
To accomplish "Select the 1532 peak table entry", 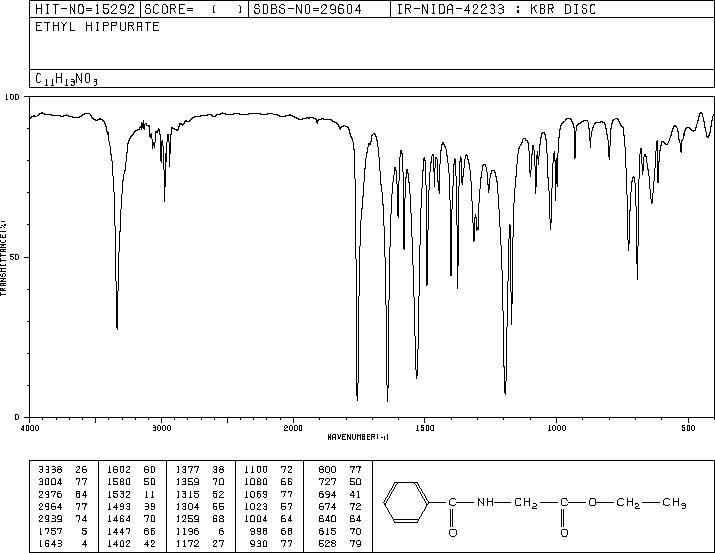I will [131, 494].
